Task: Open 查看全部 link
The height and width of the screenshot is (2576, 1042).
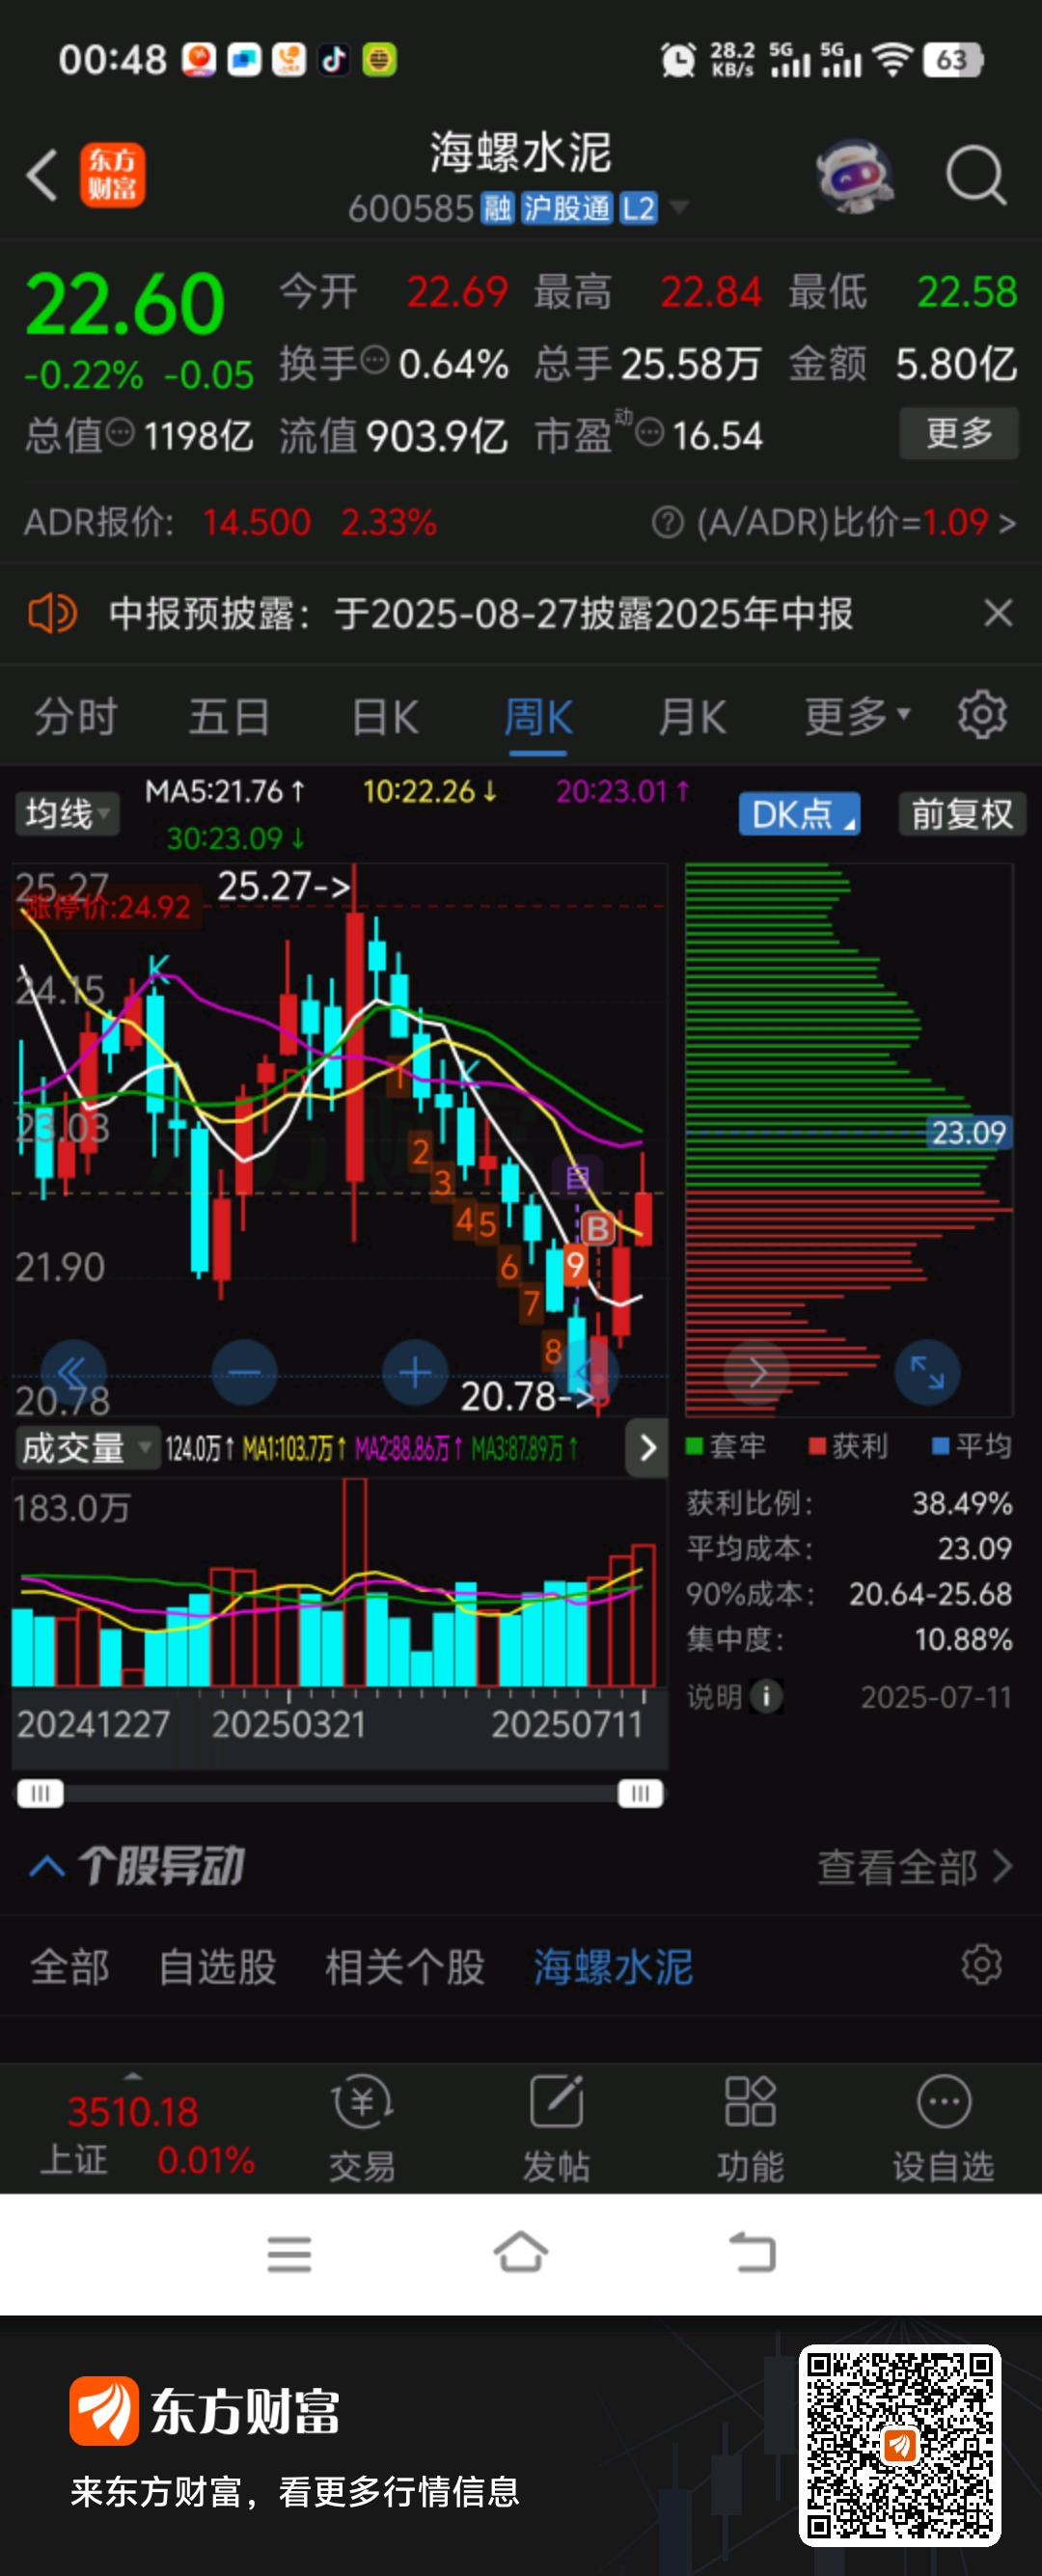Action: pyautogui.click(x=914, y=1866)
